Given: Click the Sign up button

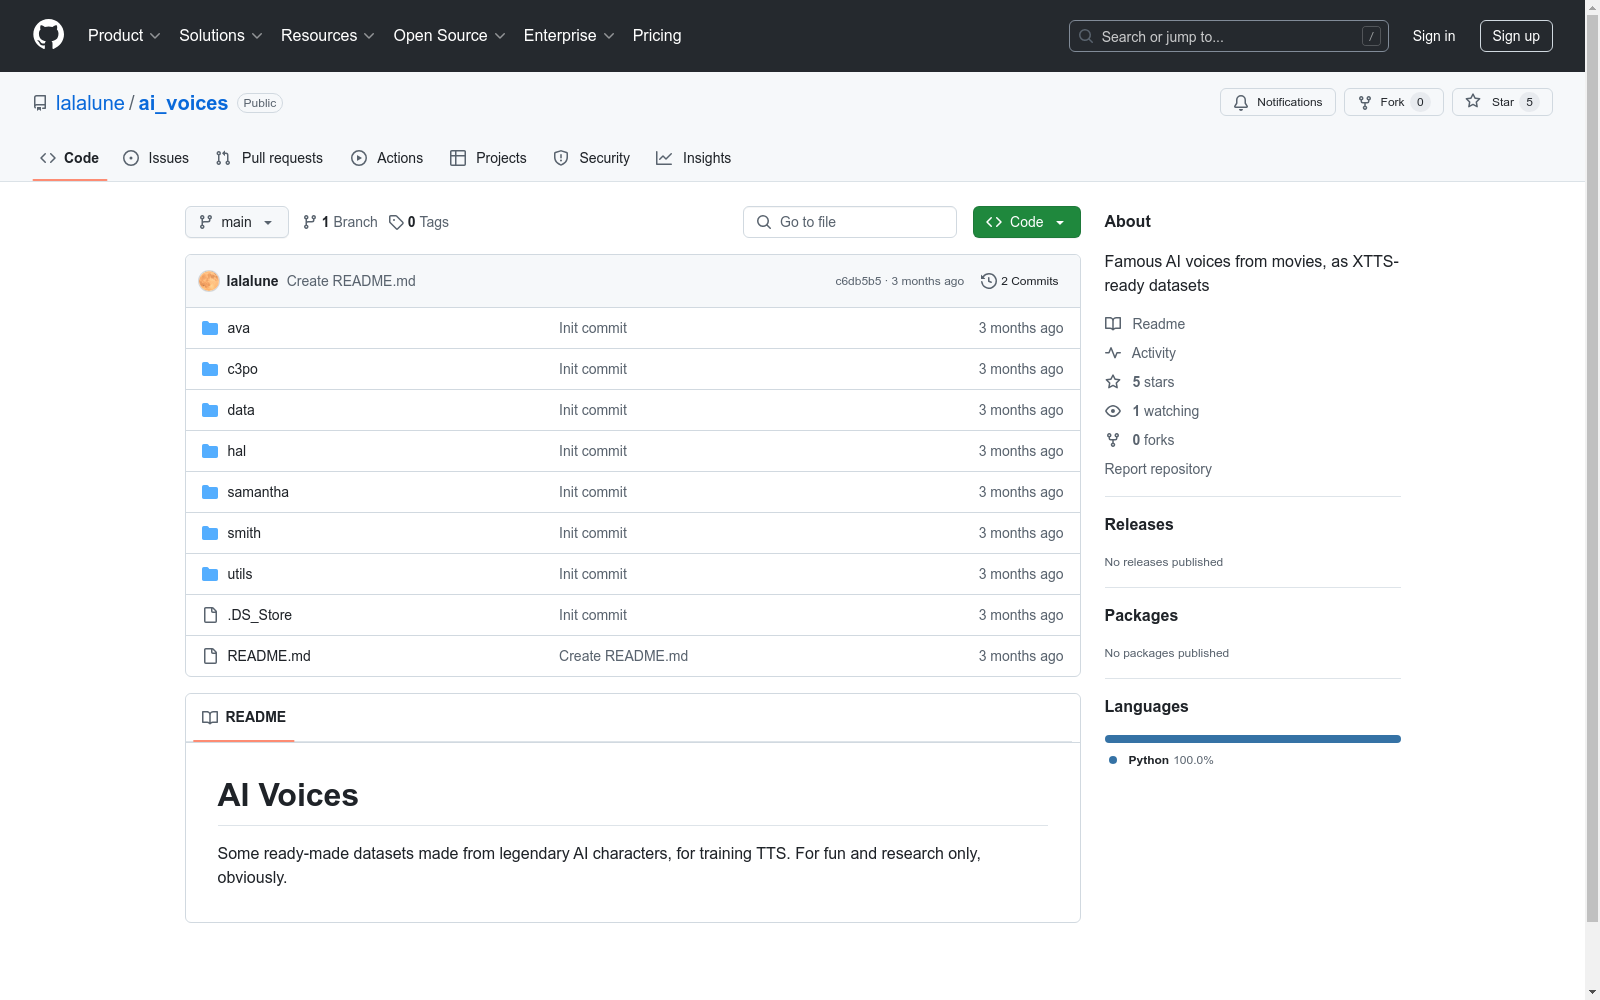Looking at the screenshot, I should coord(1516,36).
